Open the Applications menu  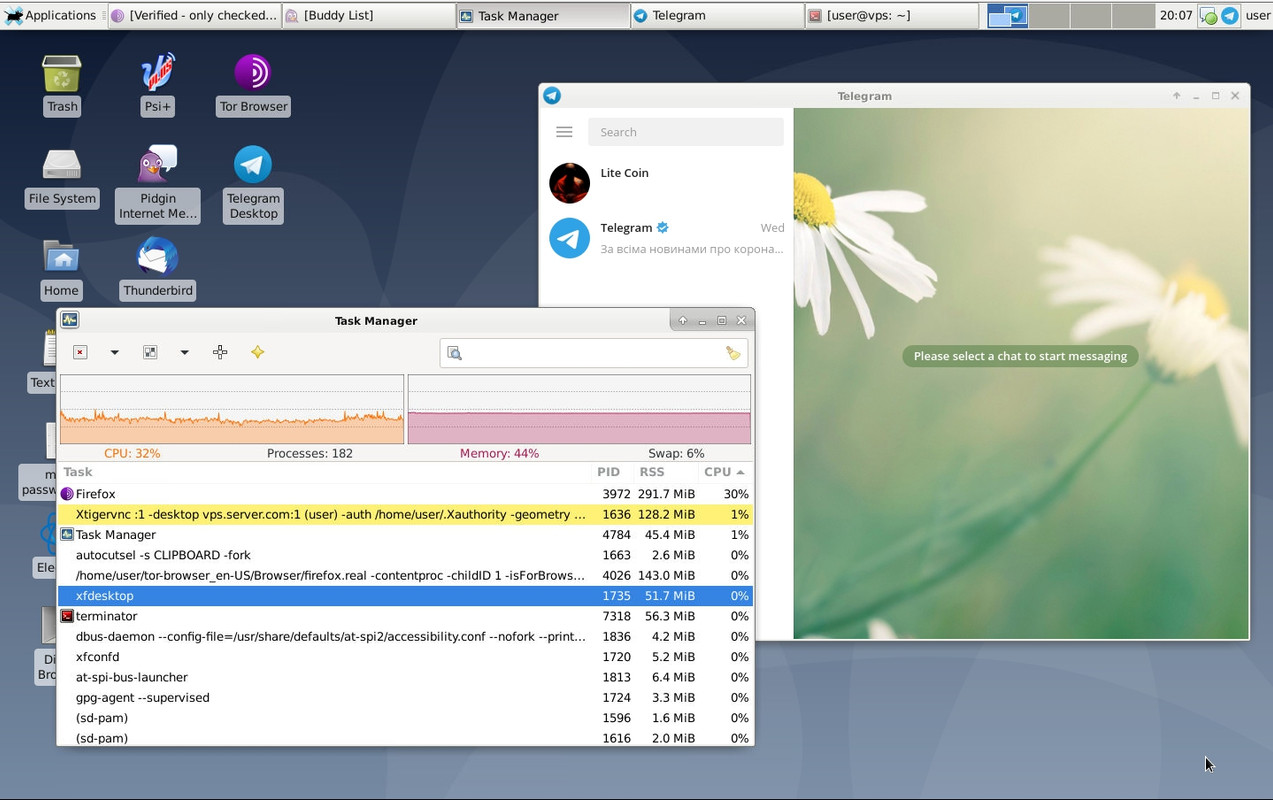tap(50, 15)
